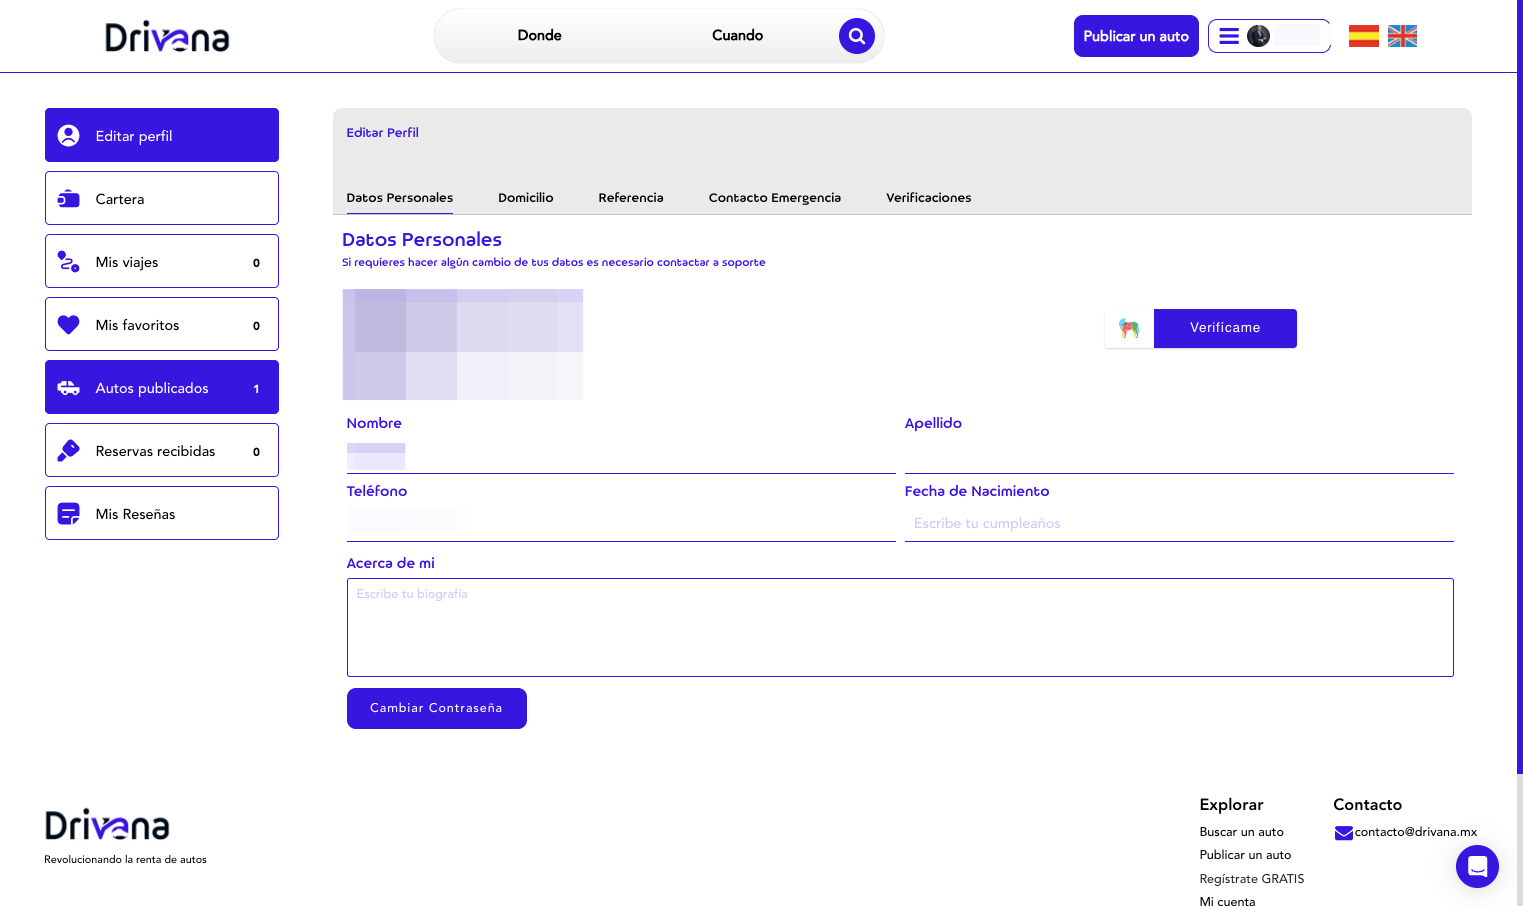Click the Reservas recibidas key icon
This screenshot has width=1523, height=906.
coord(69,451)
